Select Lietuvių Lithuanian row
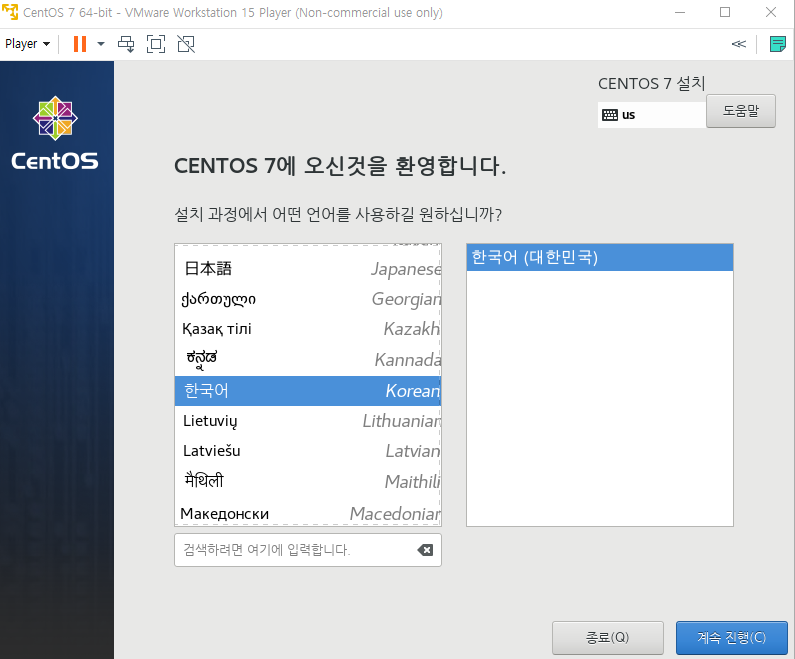 [308, 421]
